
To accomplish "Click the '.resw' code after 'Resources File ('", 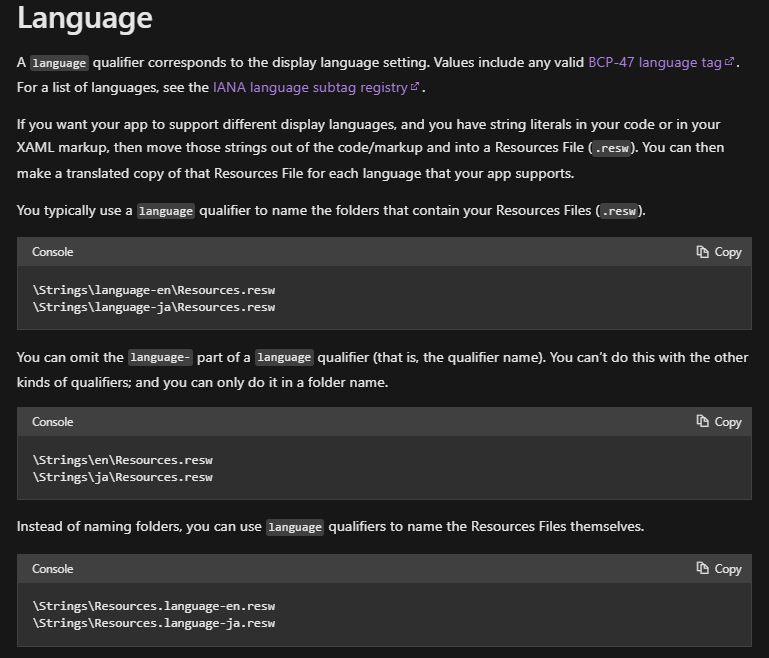I will click(612, 148).
